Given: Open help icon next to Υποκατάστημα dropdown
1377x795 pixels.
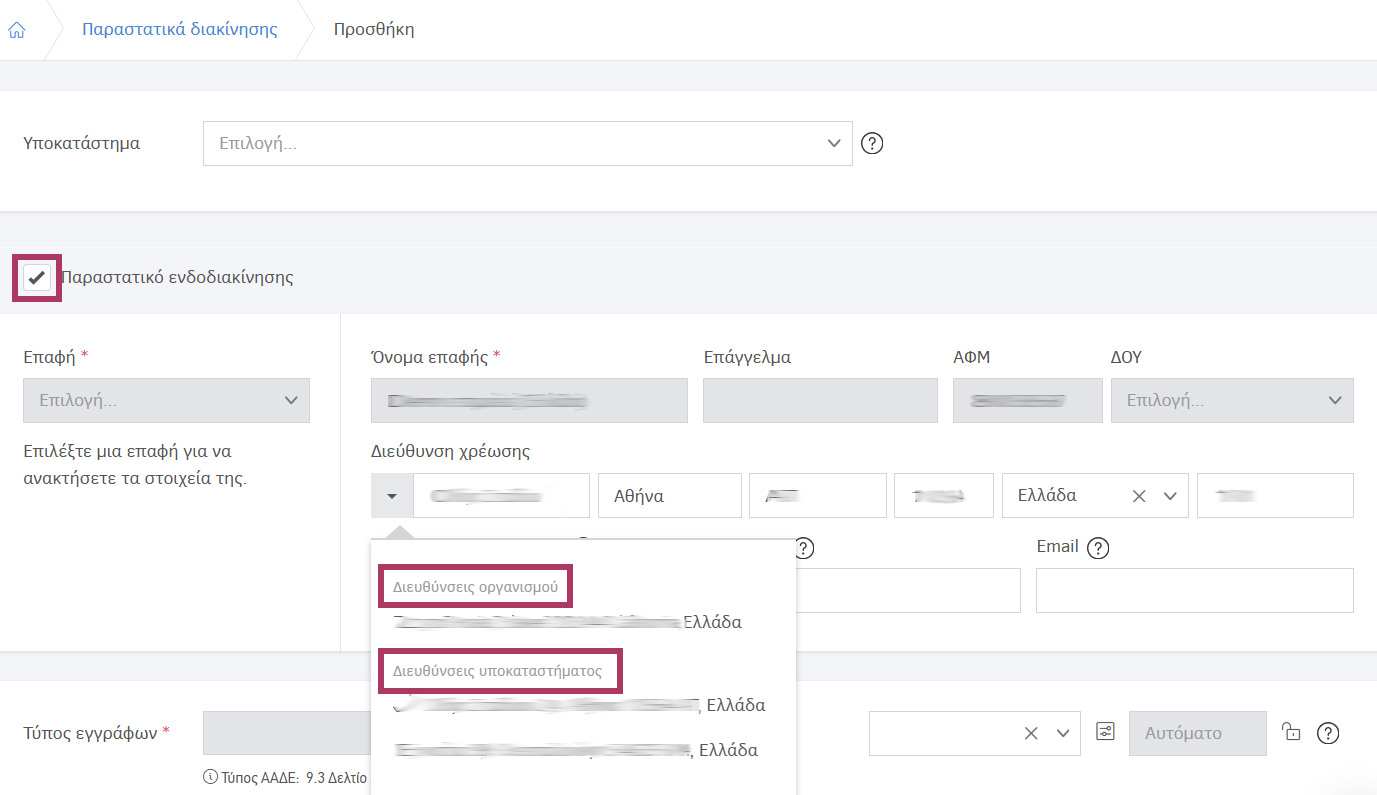Looking at the screenshot, I should (x=872, y=144).
